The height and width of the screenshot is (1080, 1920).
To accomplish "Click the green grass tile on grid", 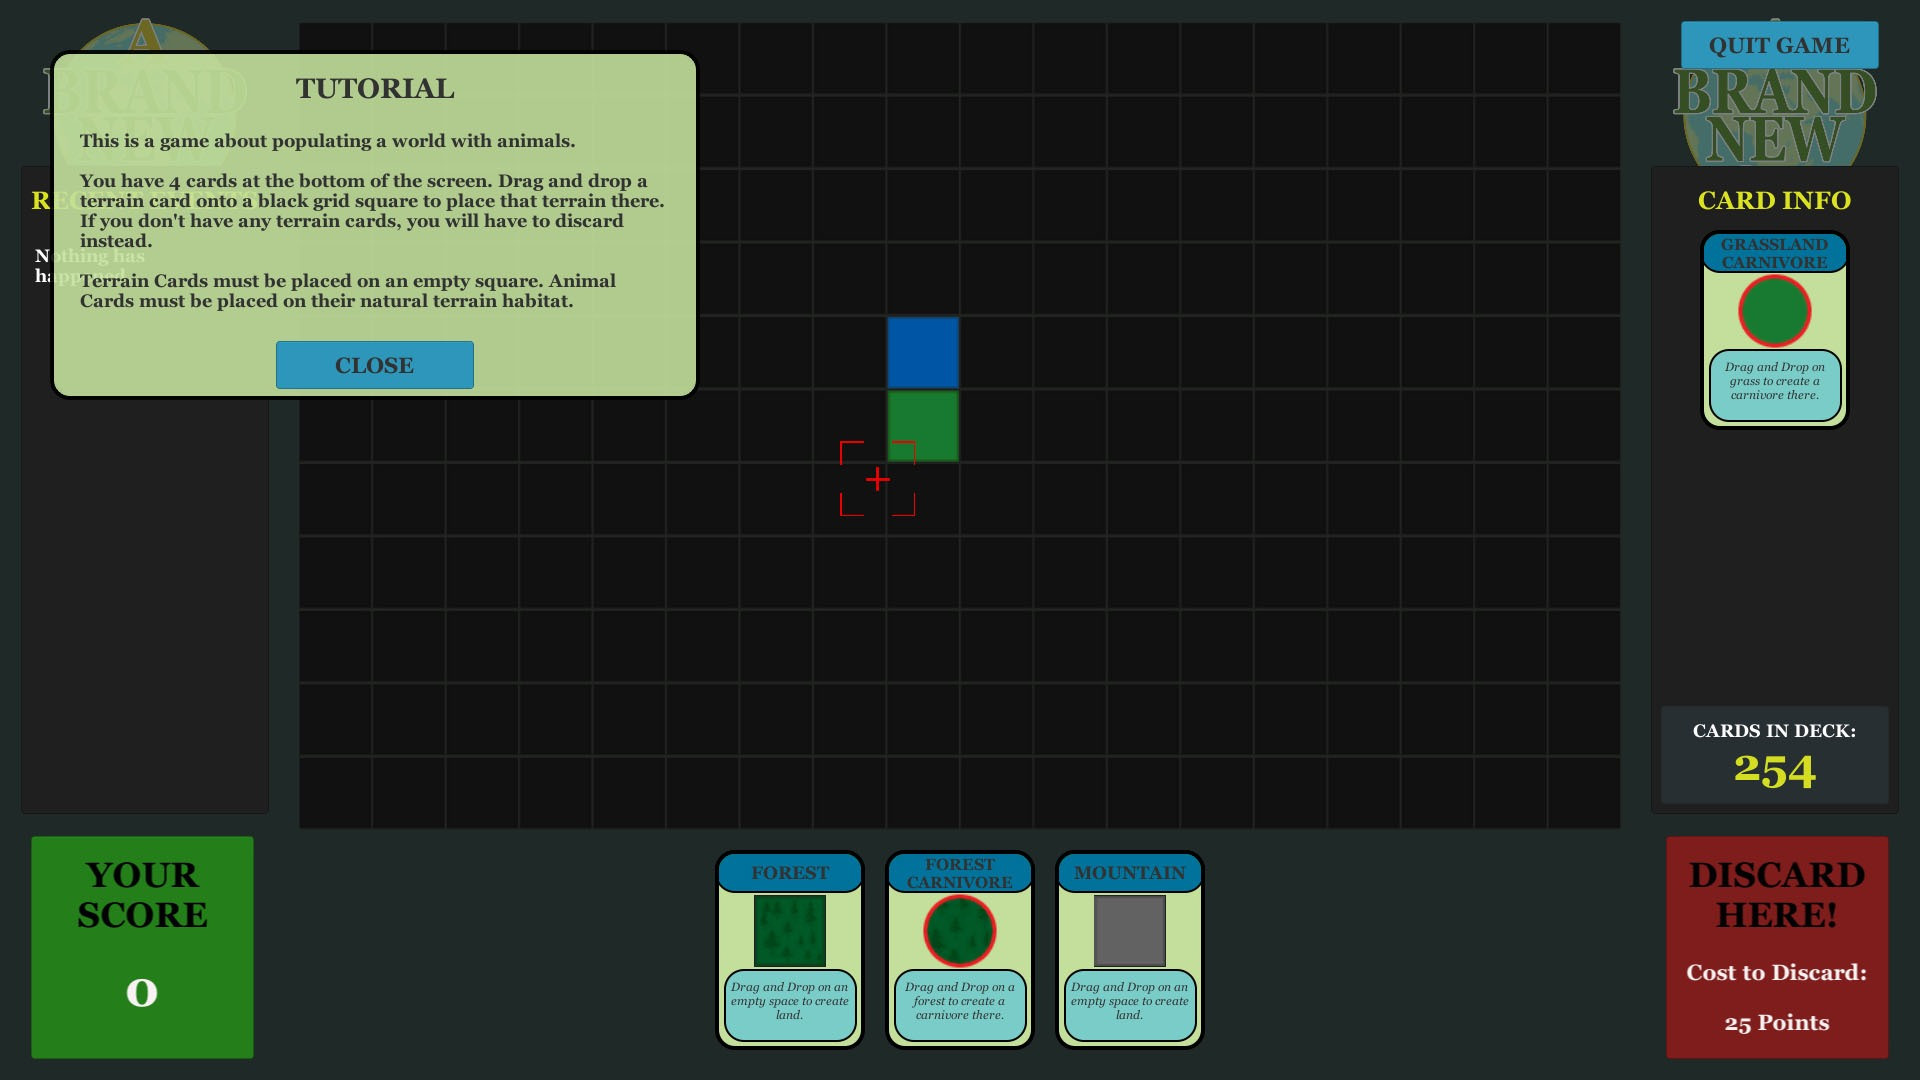I will click(923, 426).
